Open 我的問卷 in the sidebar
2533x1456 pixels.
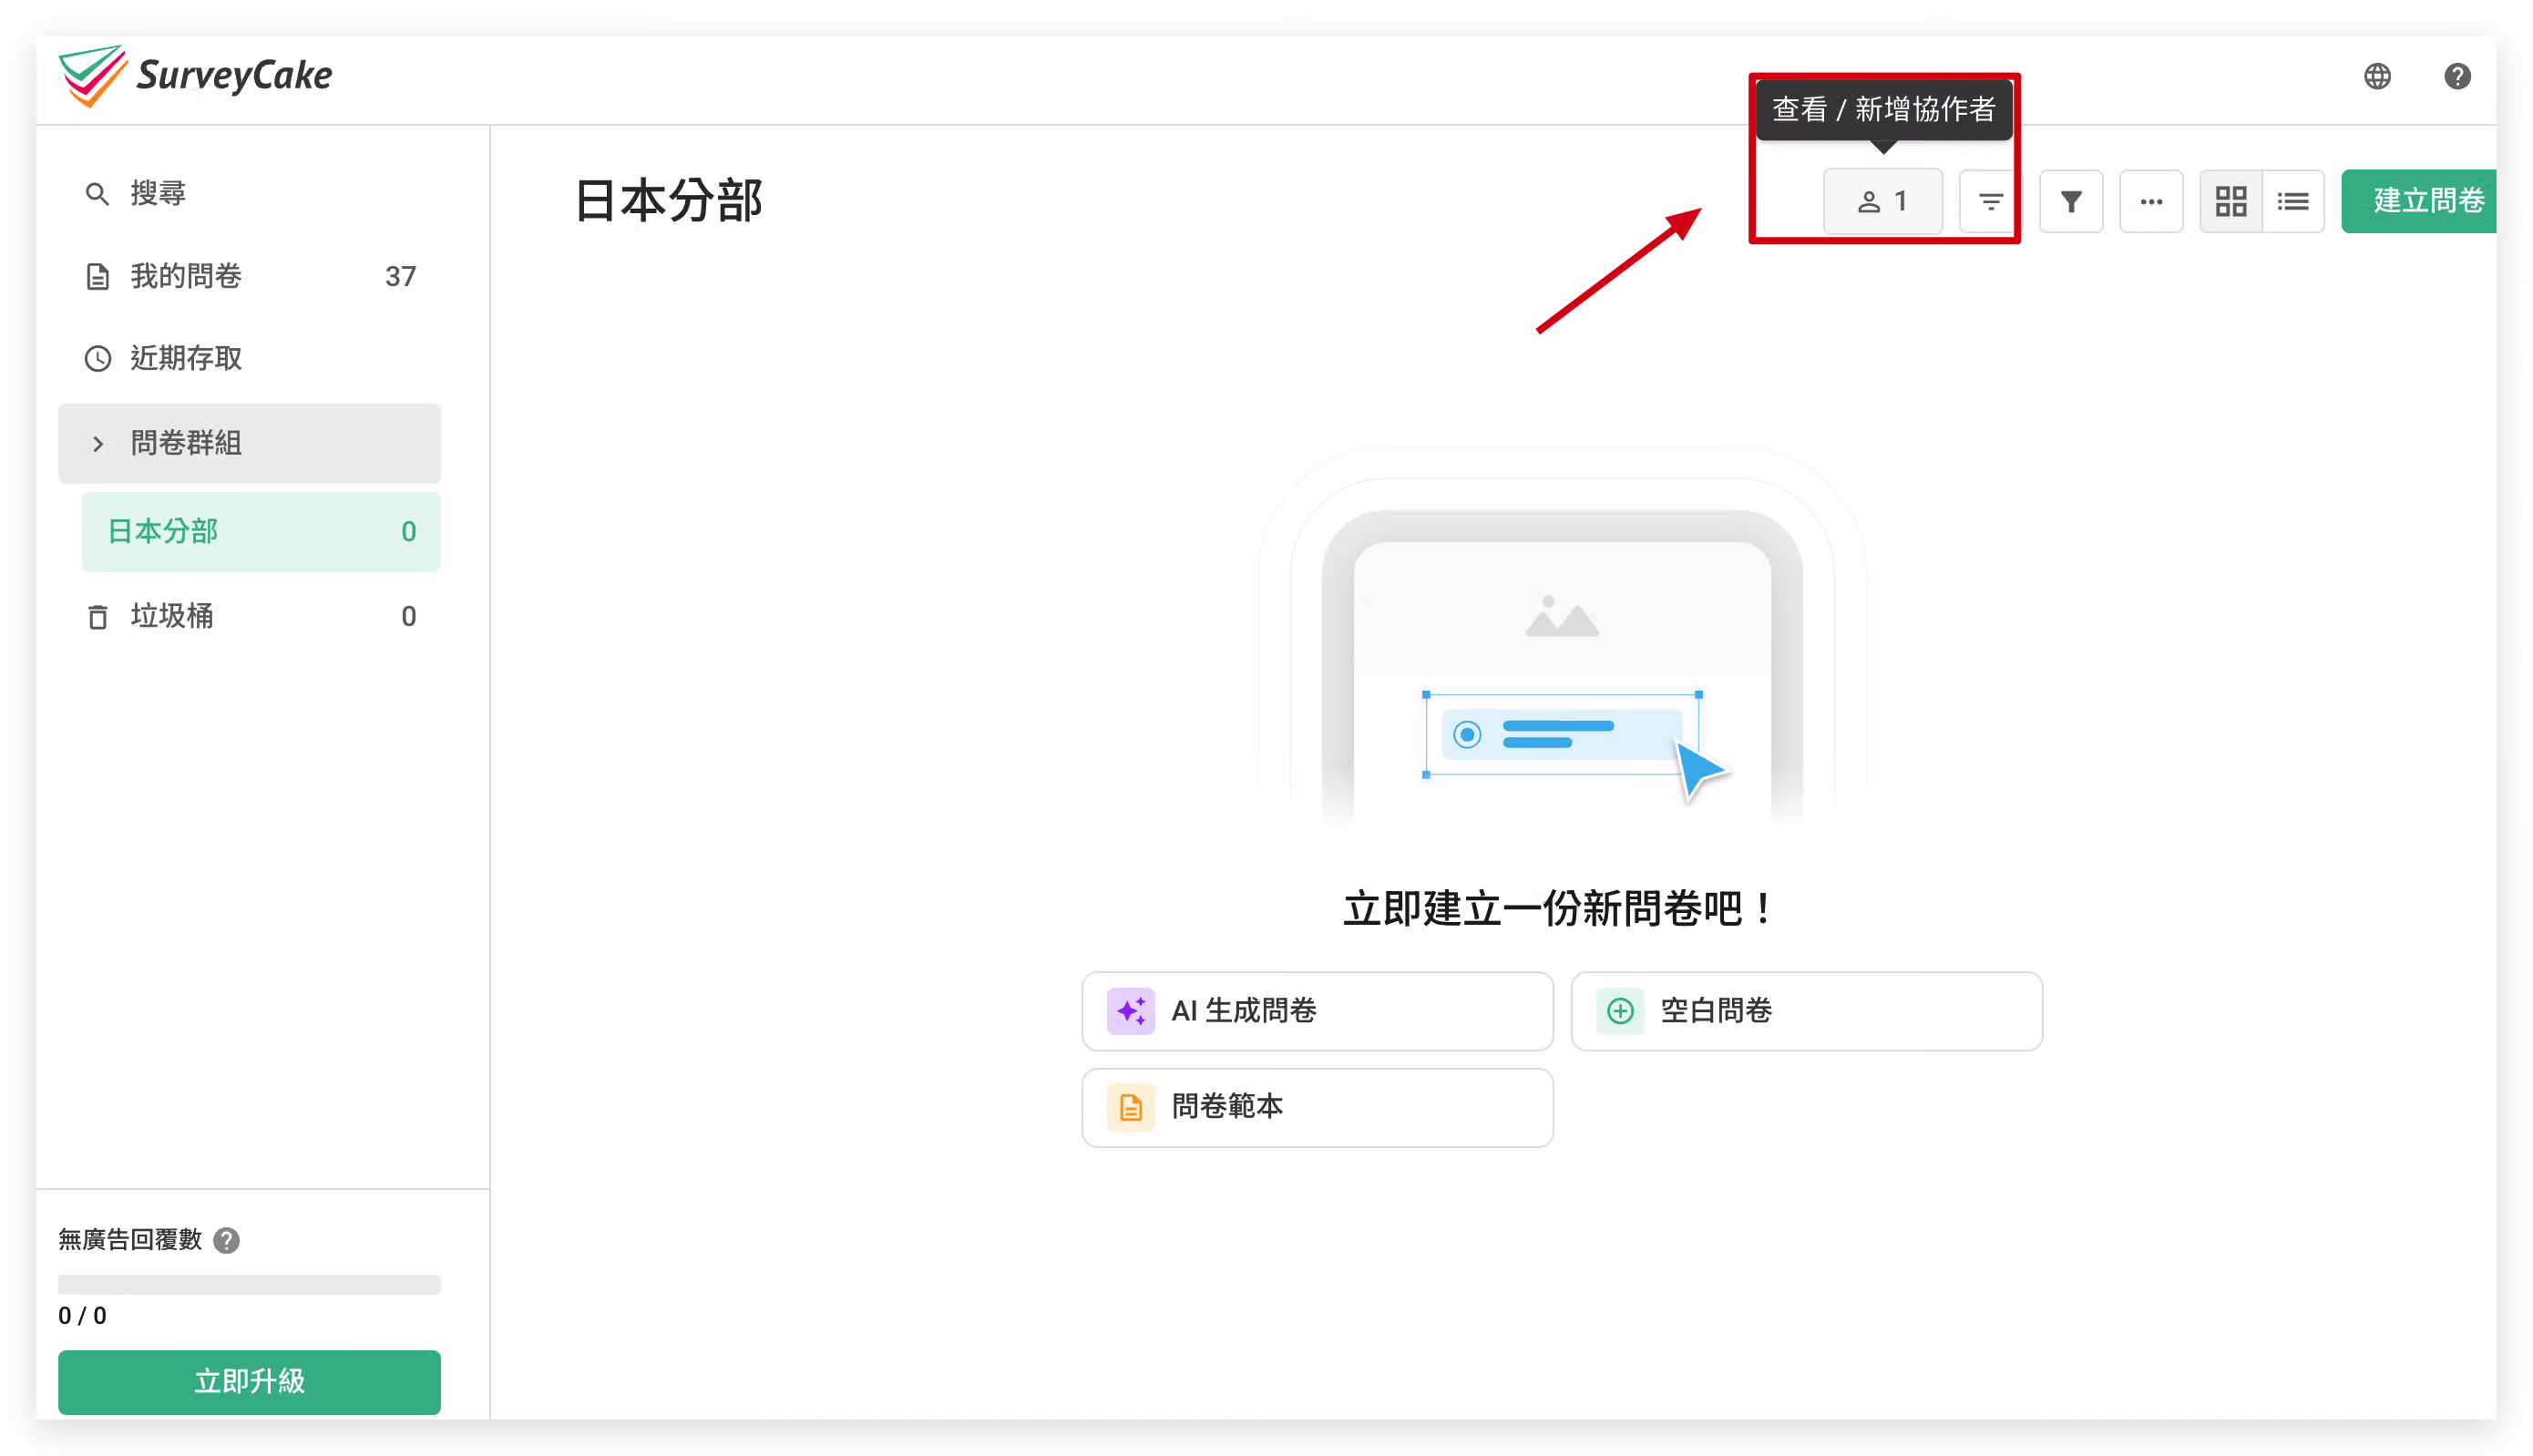pyautogui.click(x=249, y=276)
